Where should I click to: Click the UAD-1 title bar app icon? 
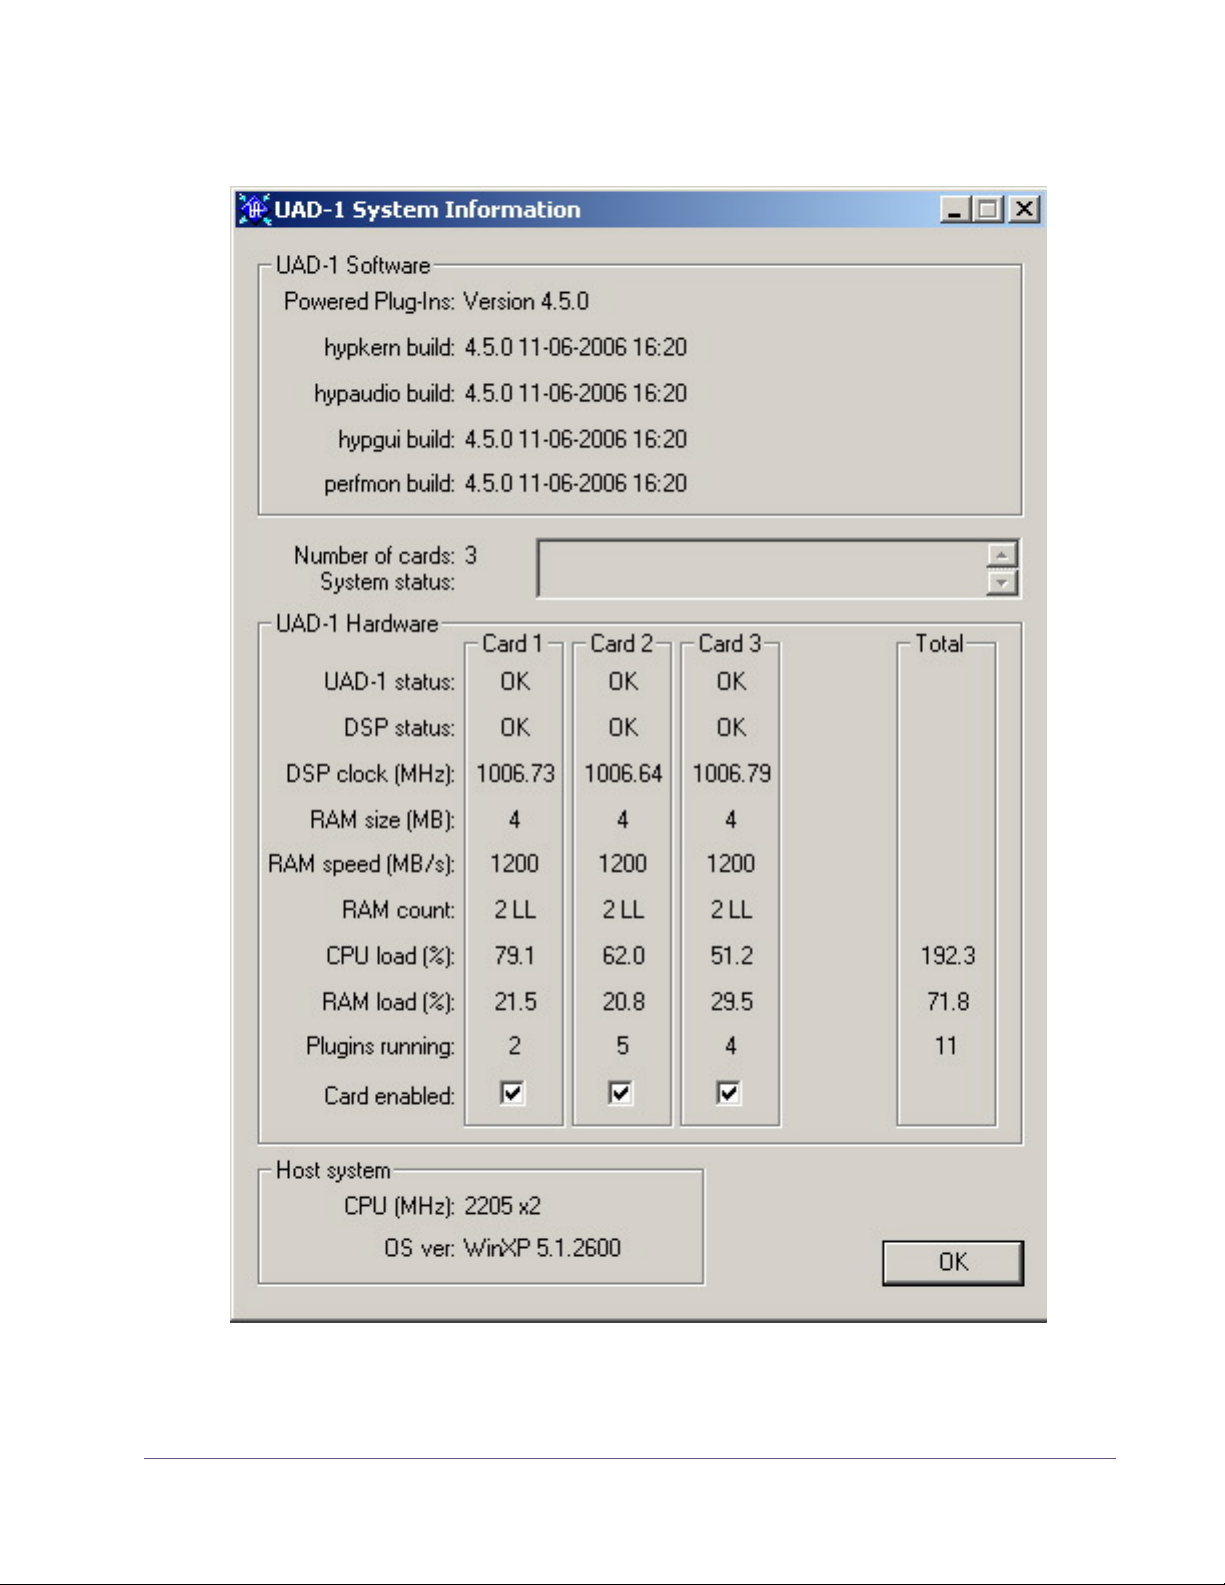click(x=254, y=209)
